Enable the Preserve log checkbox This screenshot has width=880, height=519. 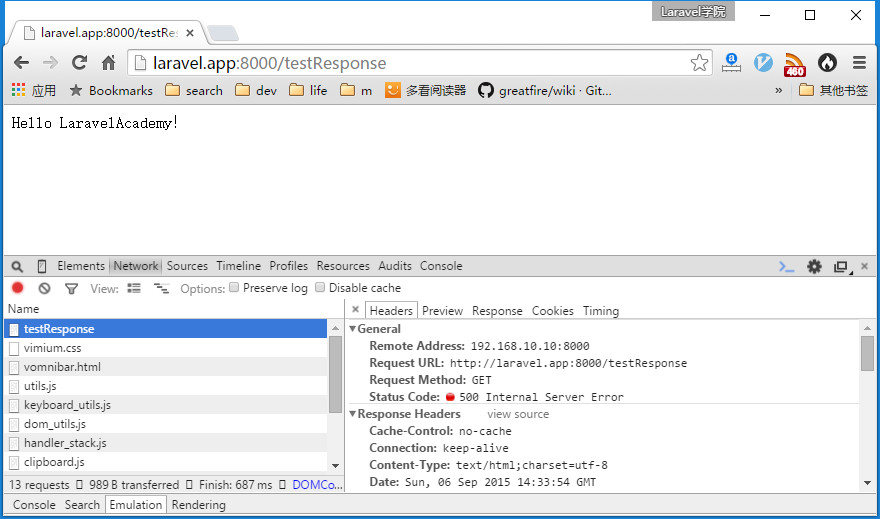234,287
